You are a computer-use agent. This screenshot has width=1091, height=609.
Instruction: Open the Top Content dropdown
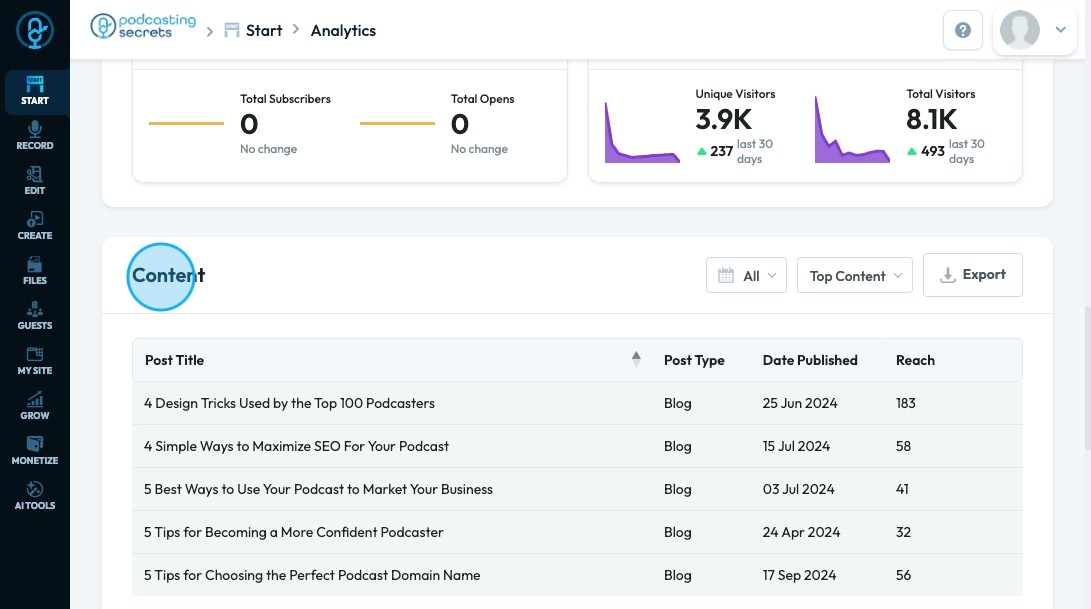coord(854,276)
